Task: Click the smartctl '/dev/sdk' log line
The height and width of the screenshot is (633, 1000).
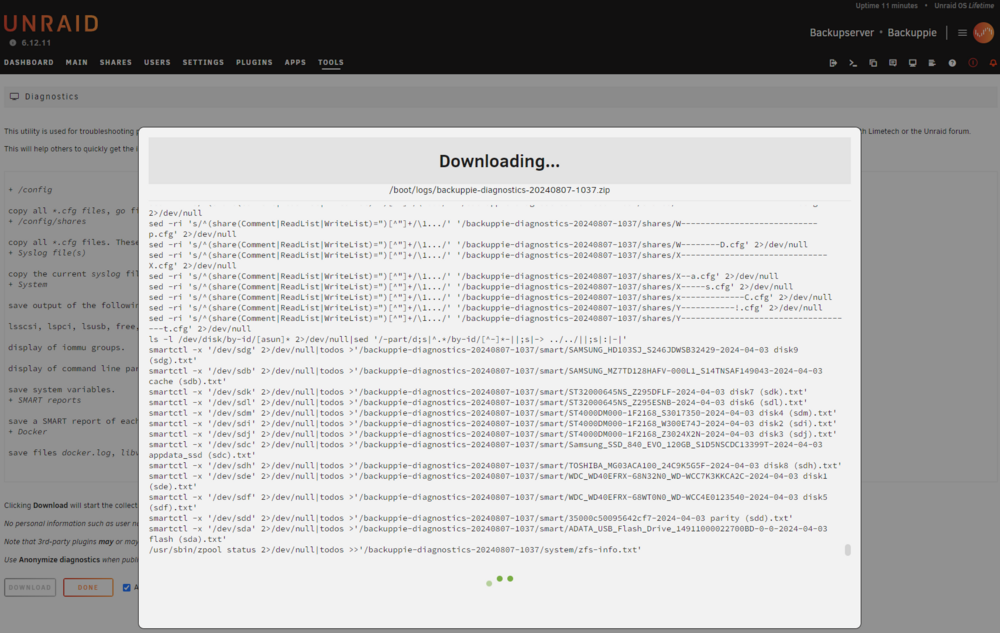Action: (478, 392)
